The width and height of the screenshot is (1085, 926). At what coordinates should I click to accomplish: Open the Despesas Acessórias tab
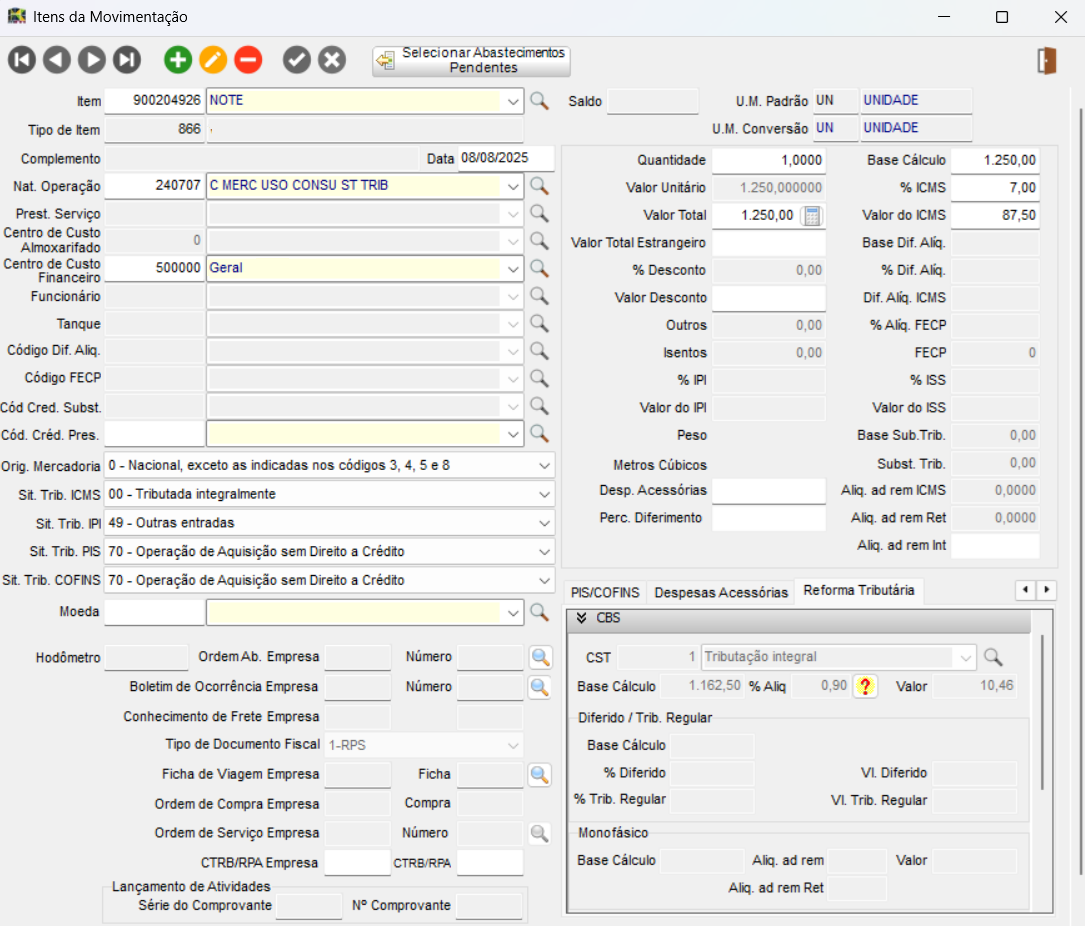(x=720, y=592)
